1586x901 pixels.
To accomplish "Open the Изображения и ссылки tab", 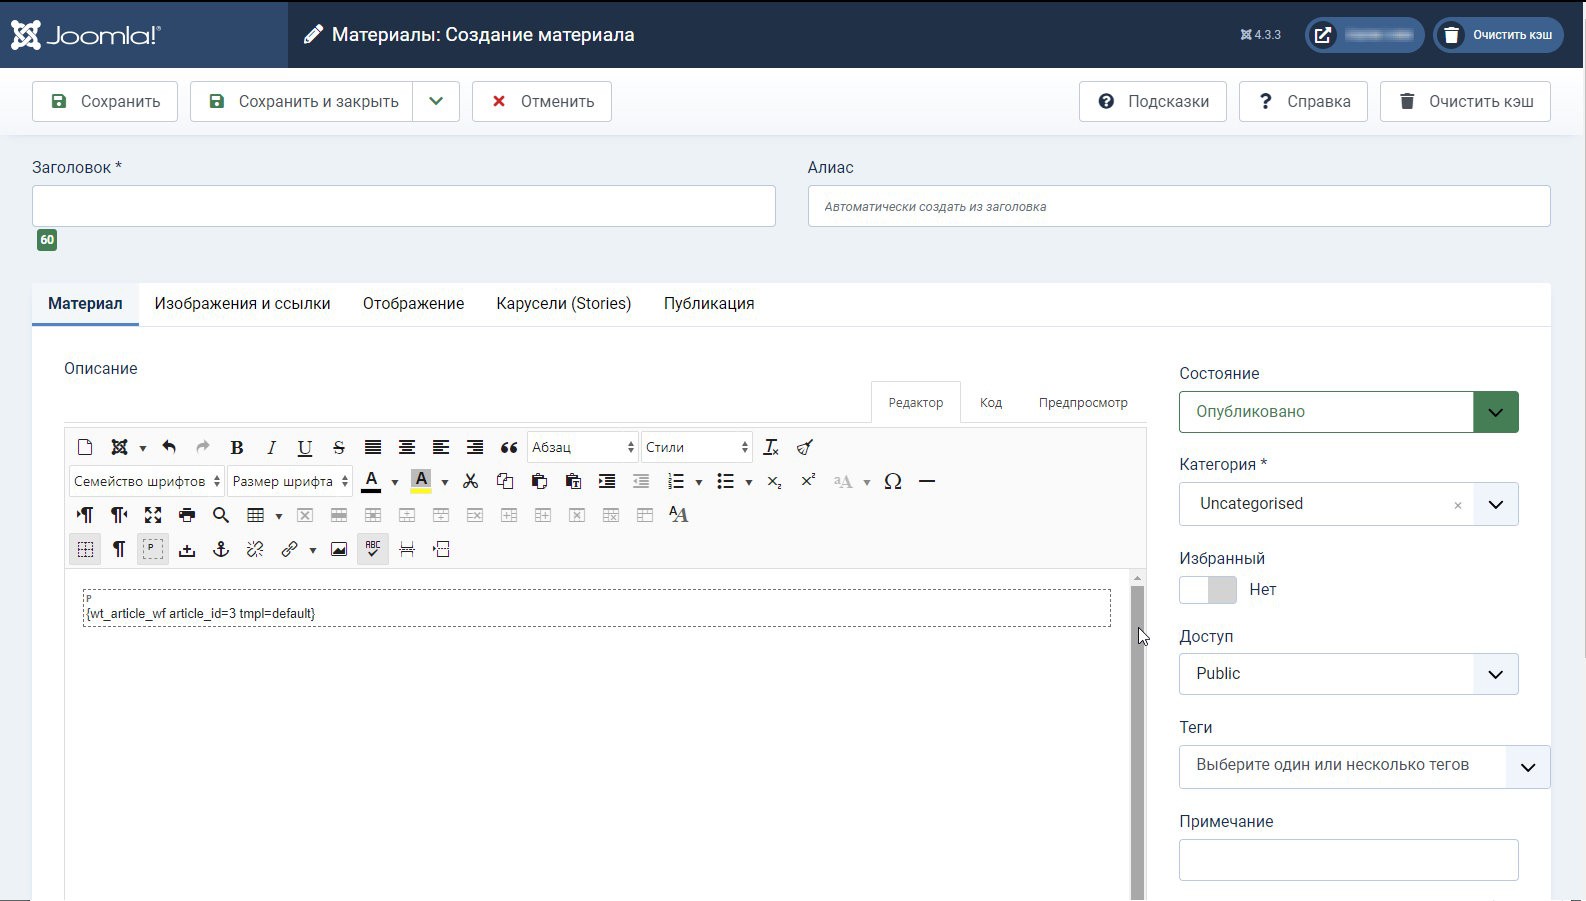I will tap(242, 304).
